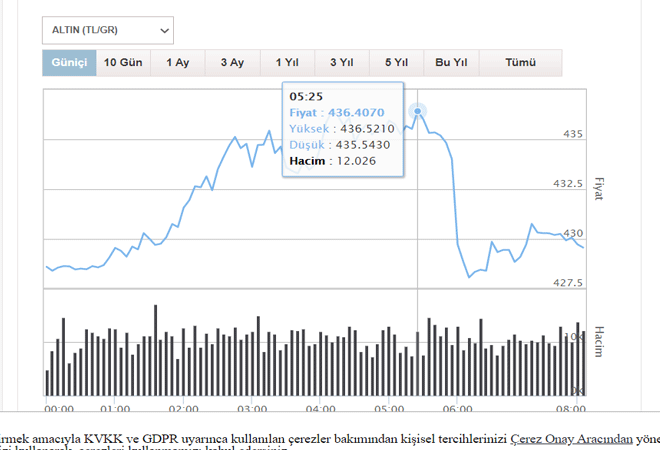Click the Fiyat value 436.4070 in tooltip
The height and width of the screenshot is (450, 660).
pyautogui.click(x=356, y=113)
